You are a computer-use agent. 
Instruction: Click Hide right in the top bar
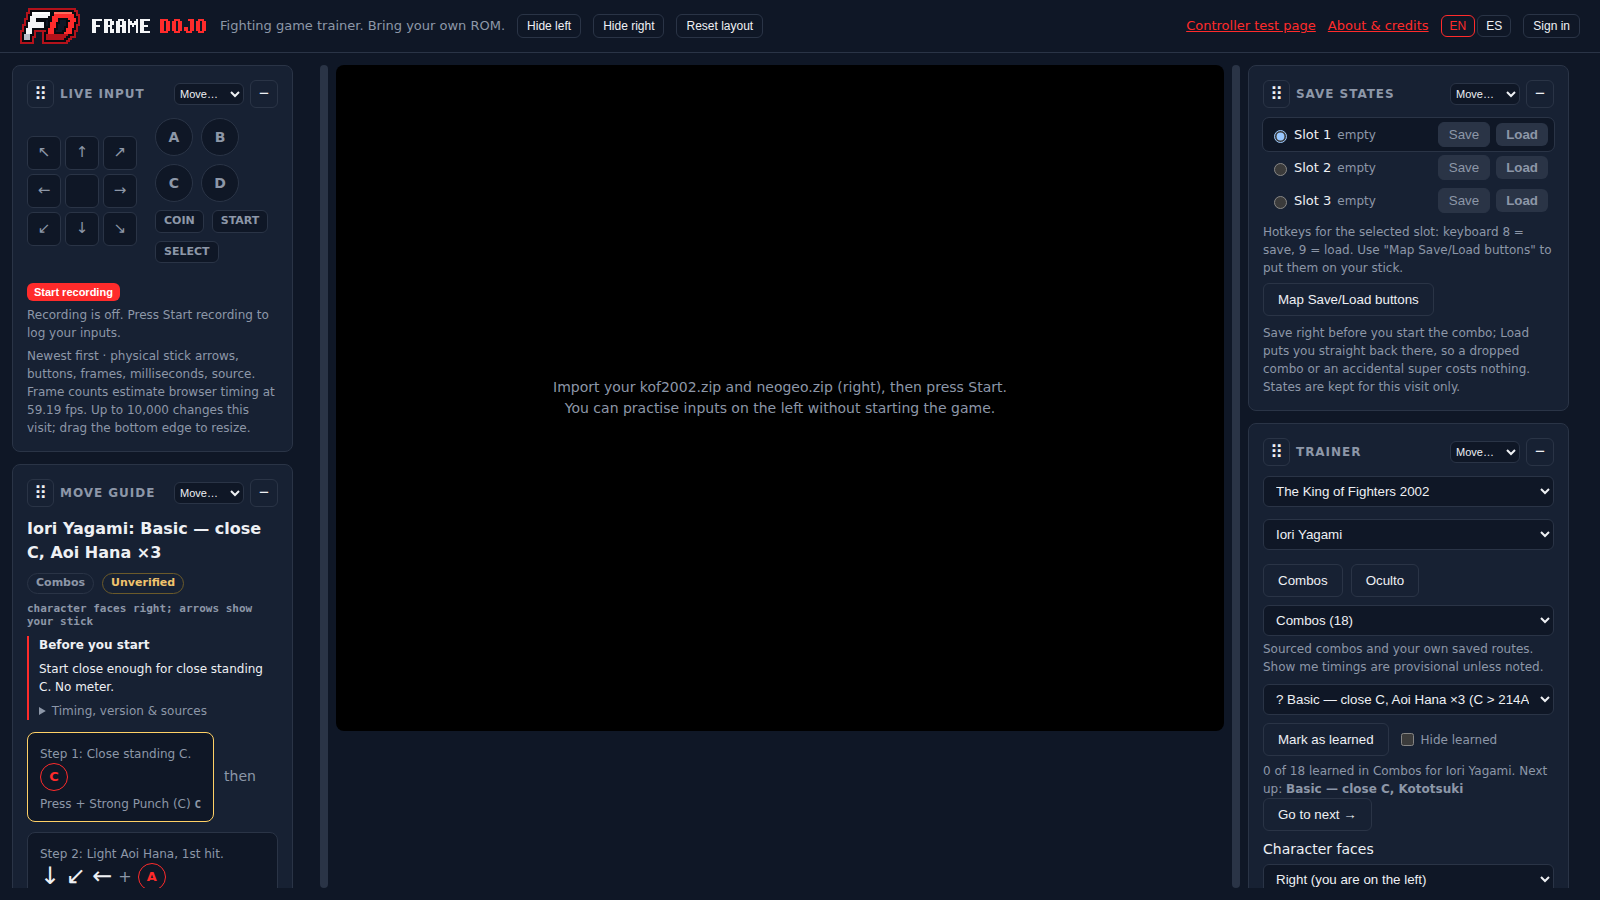[x=629, y=26]
